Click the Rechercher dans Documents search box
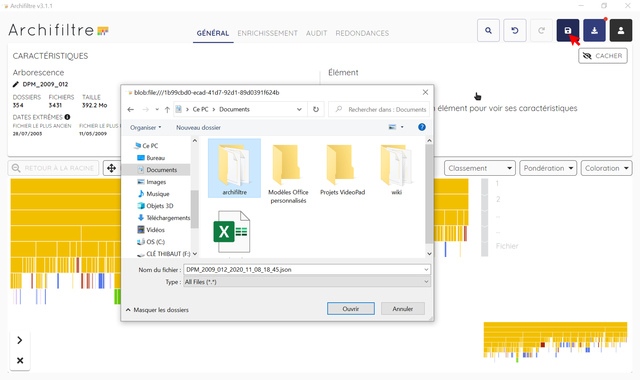The image size is (640, 380). [380, 109]
